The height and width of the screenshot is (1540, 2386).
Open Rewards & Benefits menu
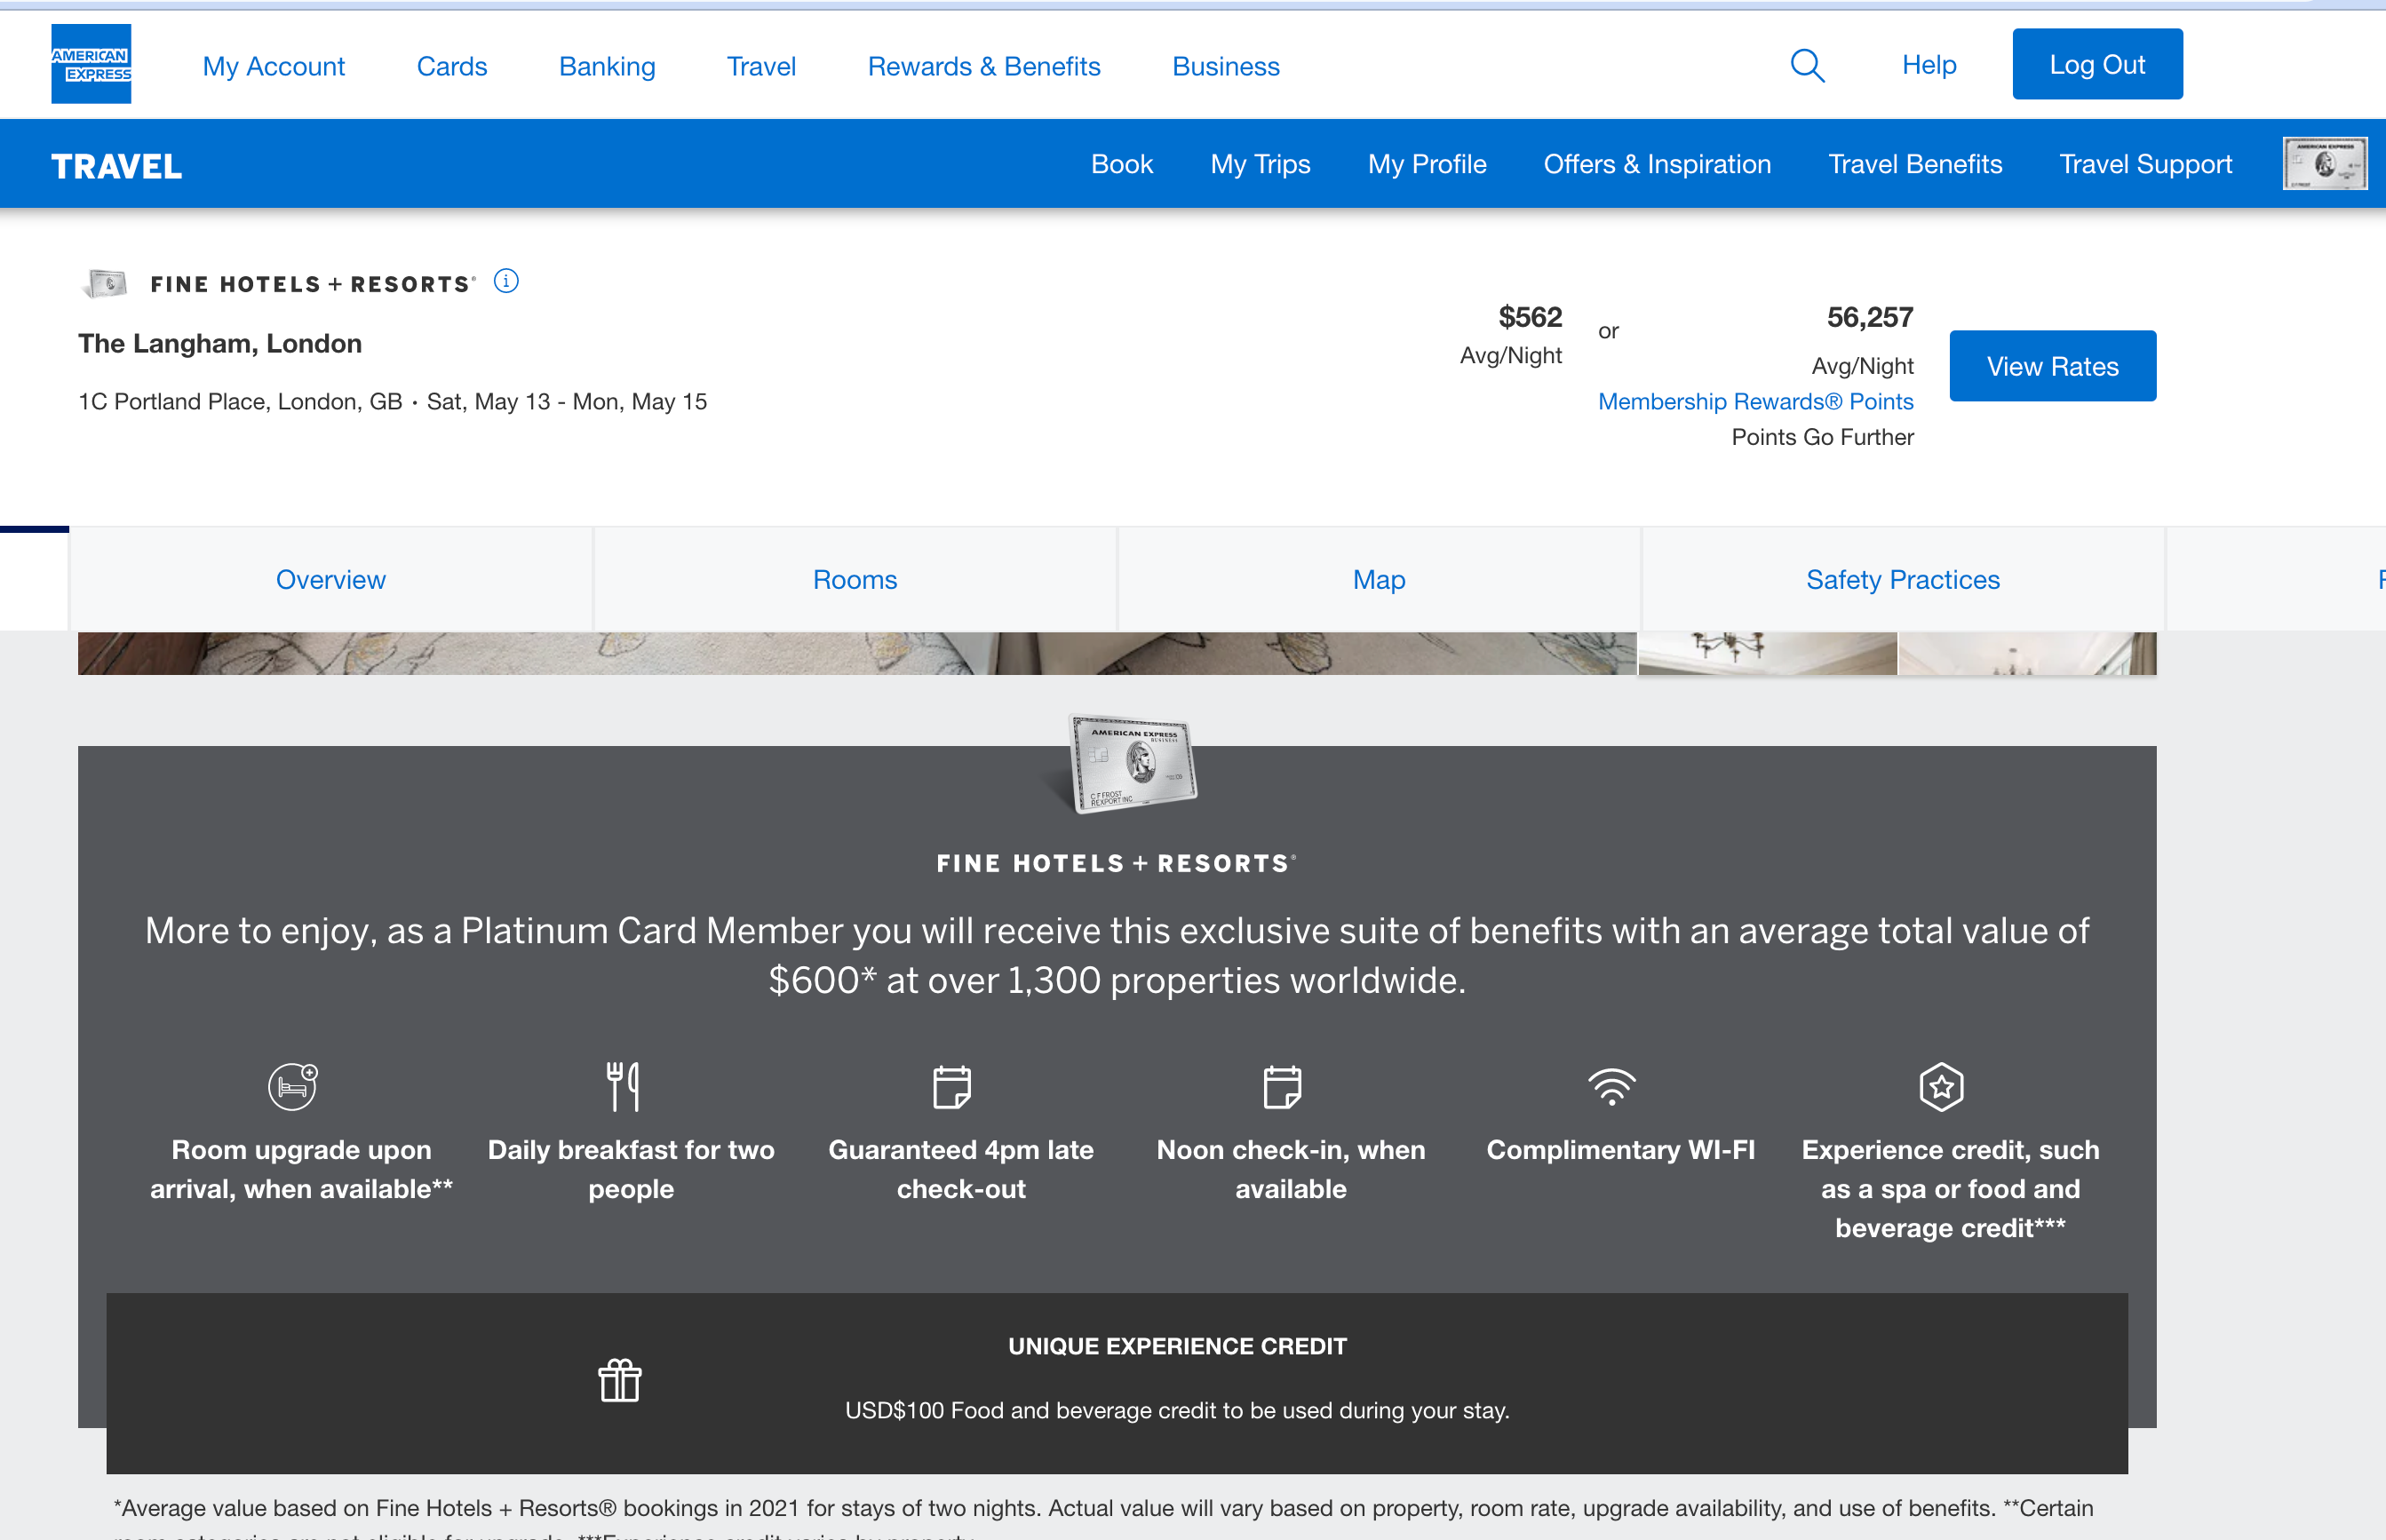pos(984,66)
